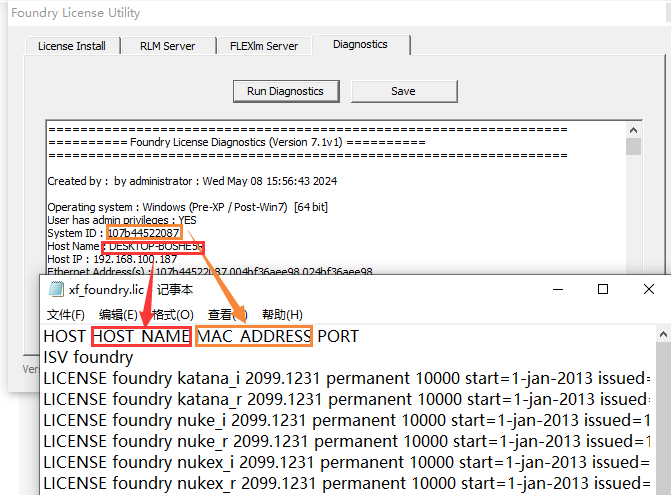Open the 帮助(H) menu in Notepad

tap(282, 315)
